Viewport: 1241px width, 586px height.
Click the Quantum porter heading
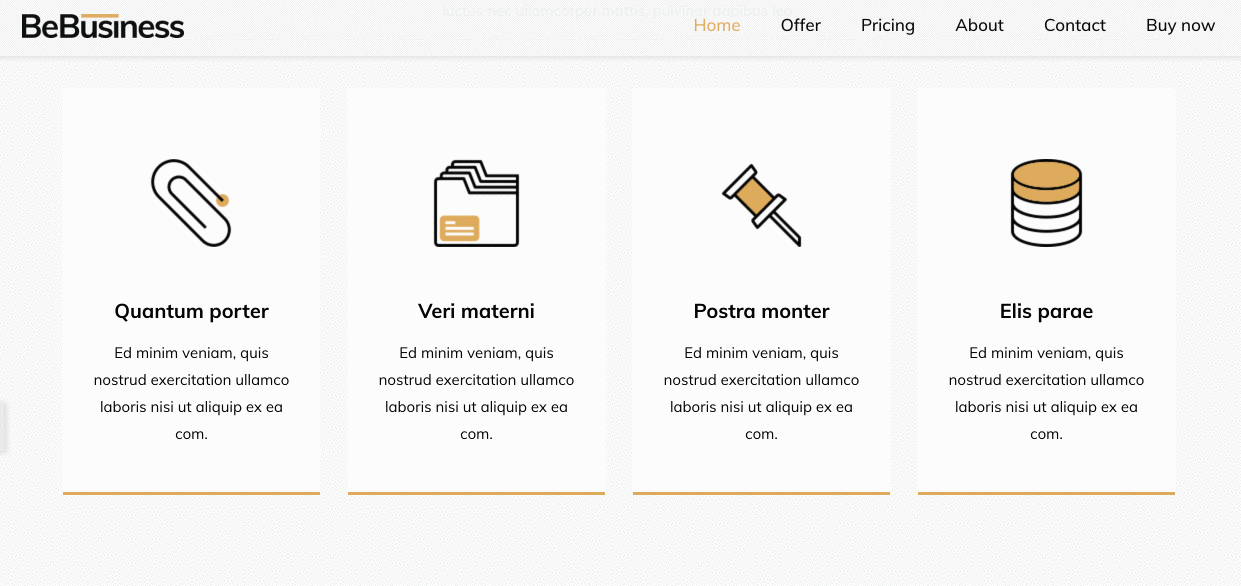pyautogui.click(x=191, y=311)
